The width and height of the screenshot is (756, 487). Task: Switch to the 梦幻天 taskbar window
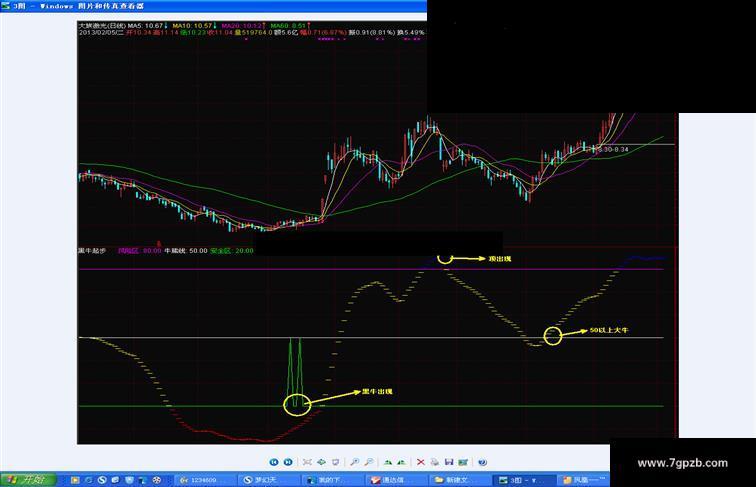268,480
